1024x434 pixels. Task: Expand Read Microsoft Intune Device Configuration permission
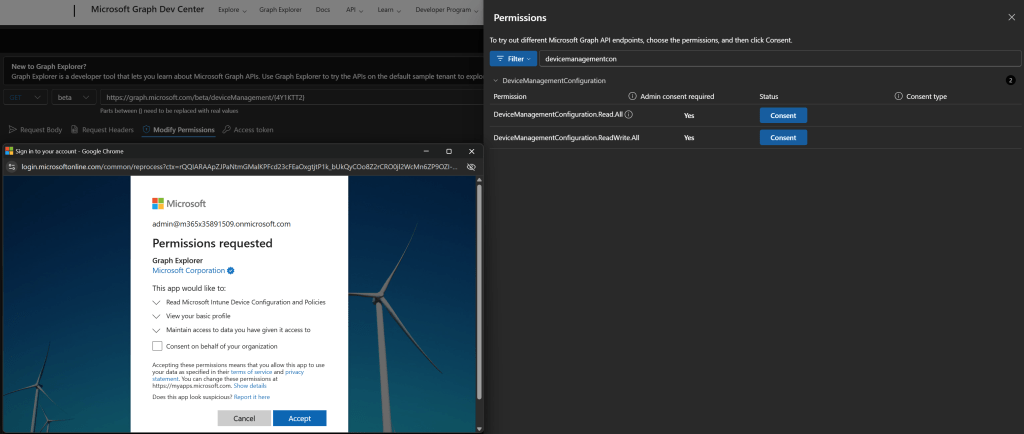[156, 302]
